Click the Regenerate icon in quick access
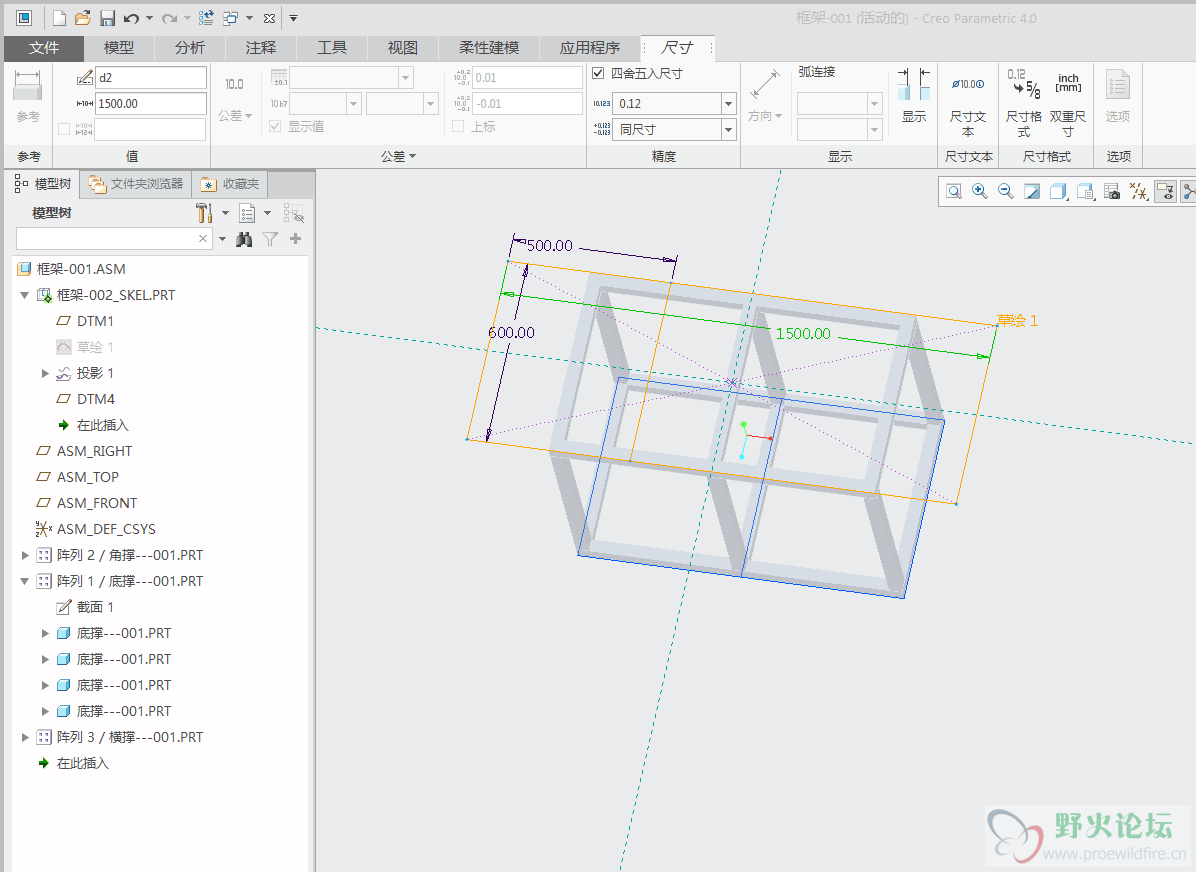The width and height of the screenshot is (1196, 872). 205,18
